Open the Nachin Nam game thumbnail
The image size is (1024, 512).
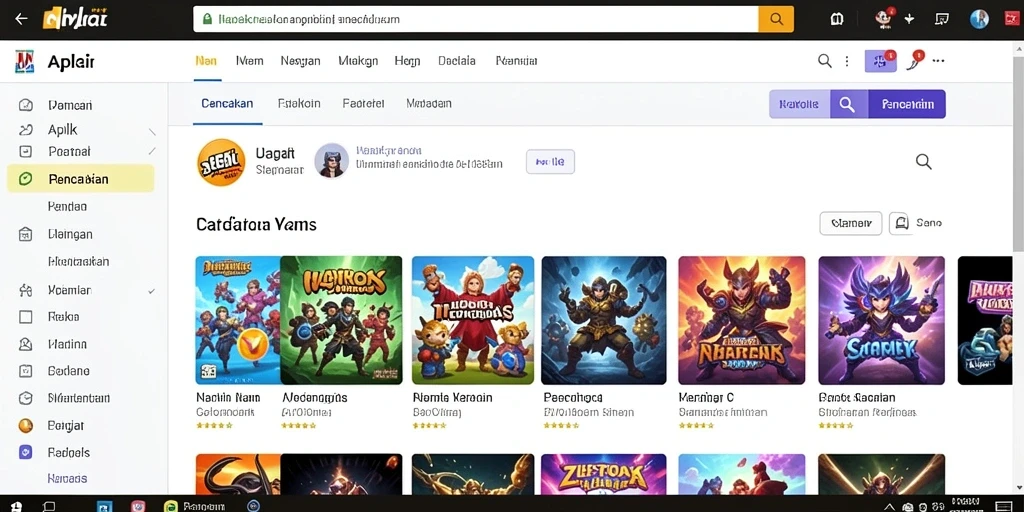click(x=238, y=320)
